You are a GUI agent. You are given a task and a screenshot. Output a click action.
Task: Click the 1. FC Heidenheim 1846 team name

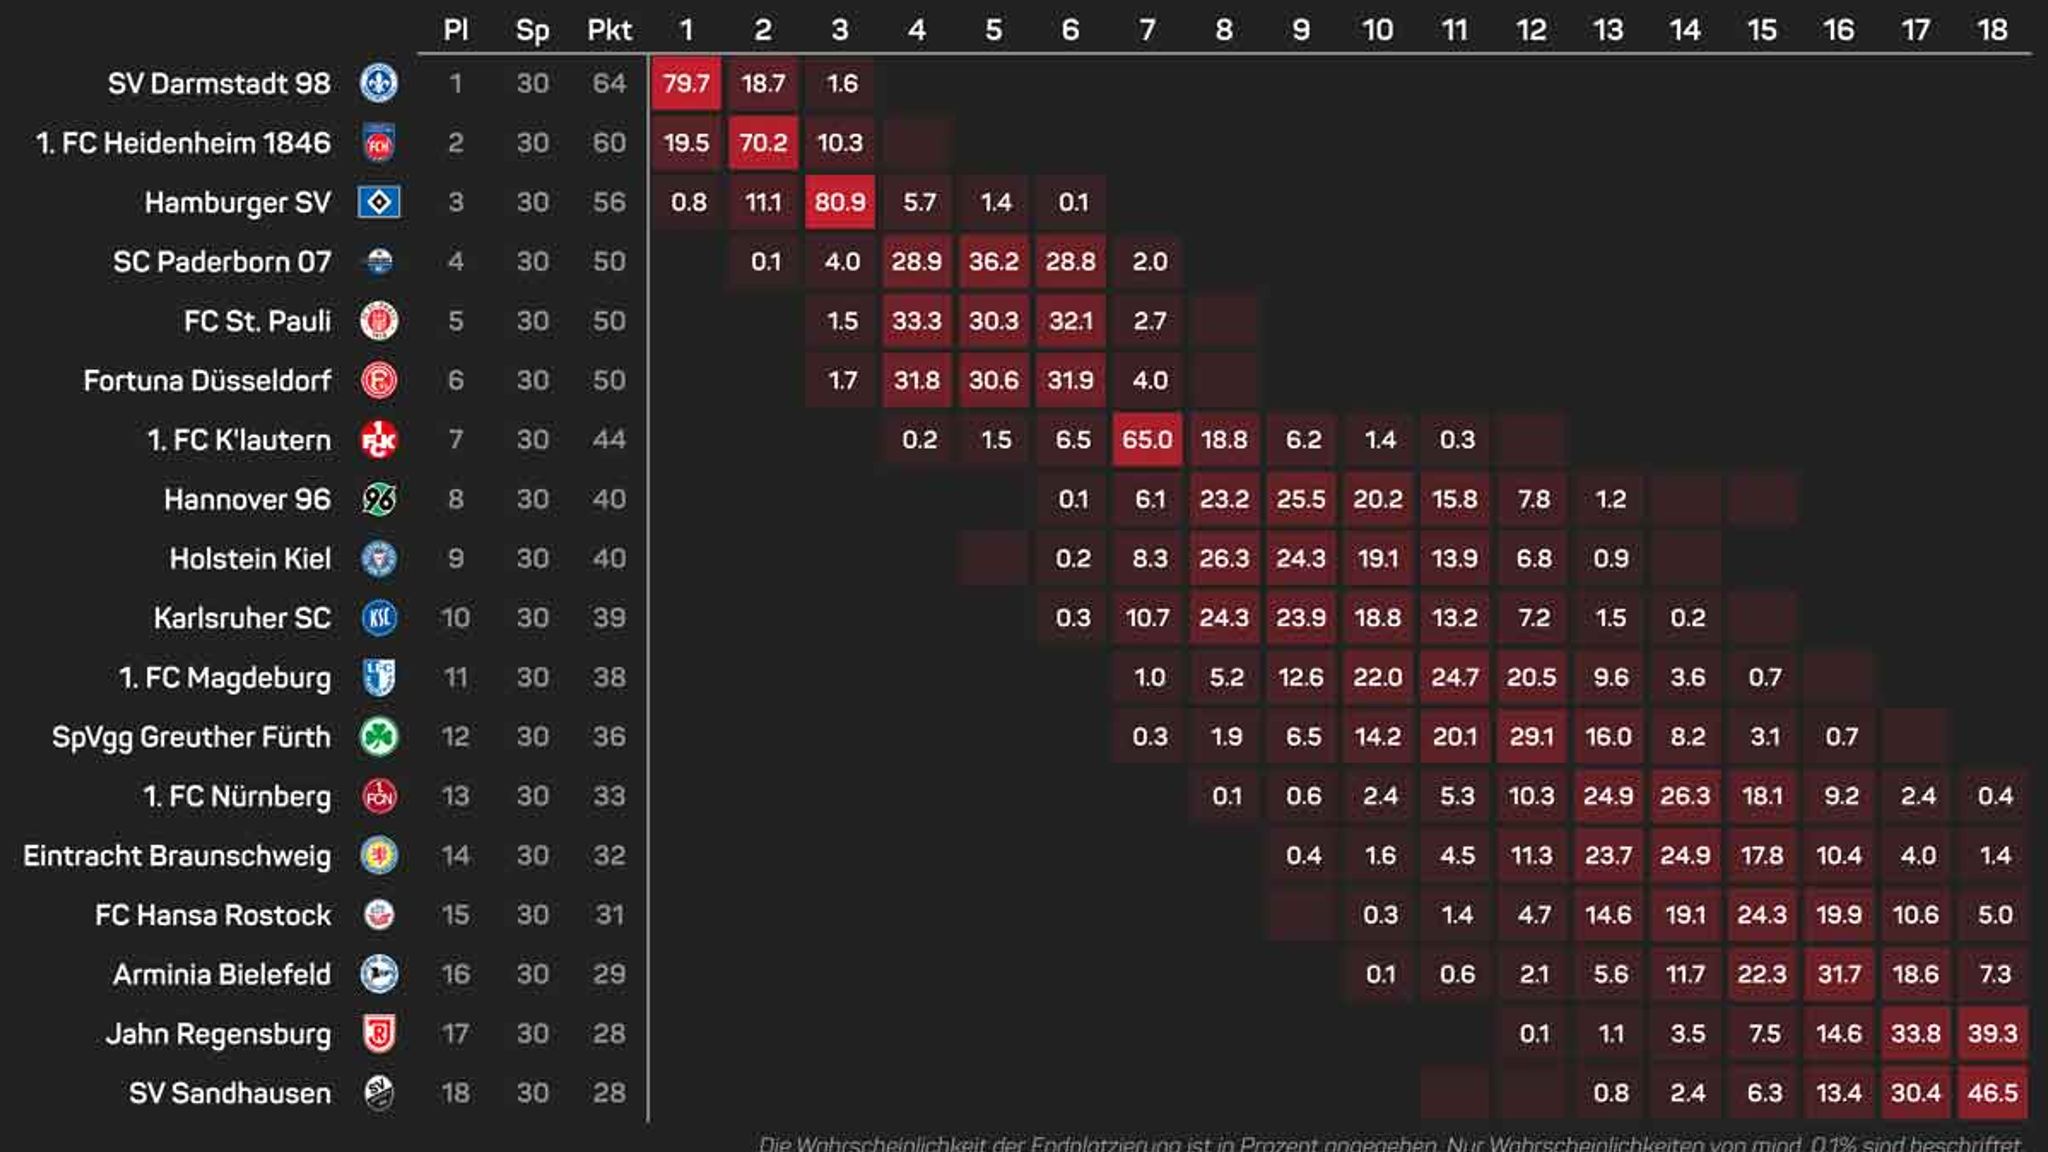183,143
